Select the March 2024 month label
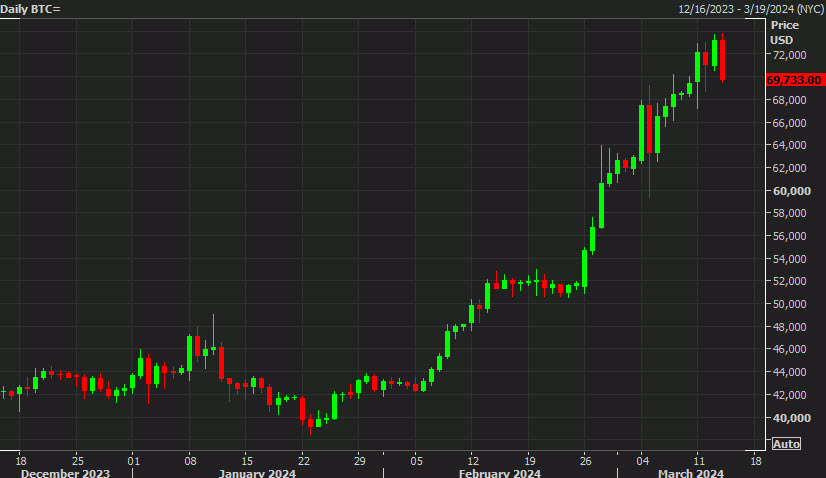Screen dimensions: 826x478 tap(690, 473)
